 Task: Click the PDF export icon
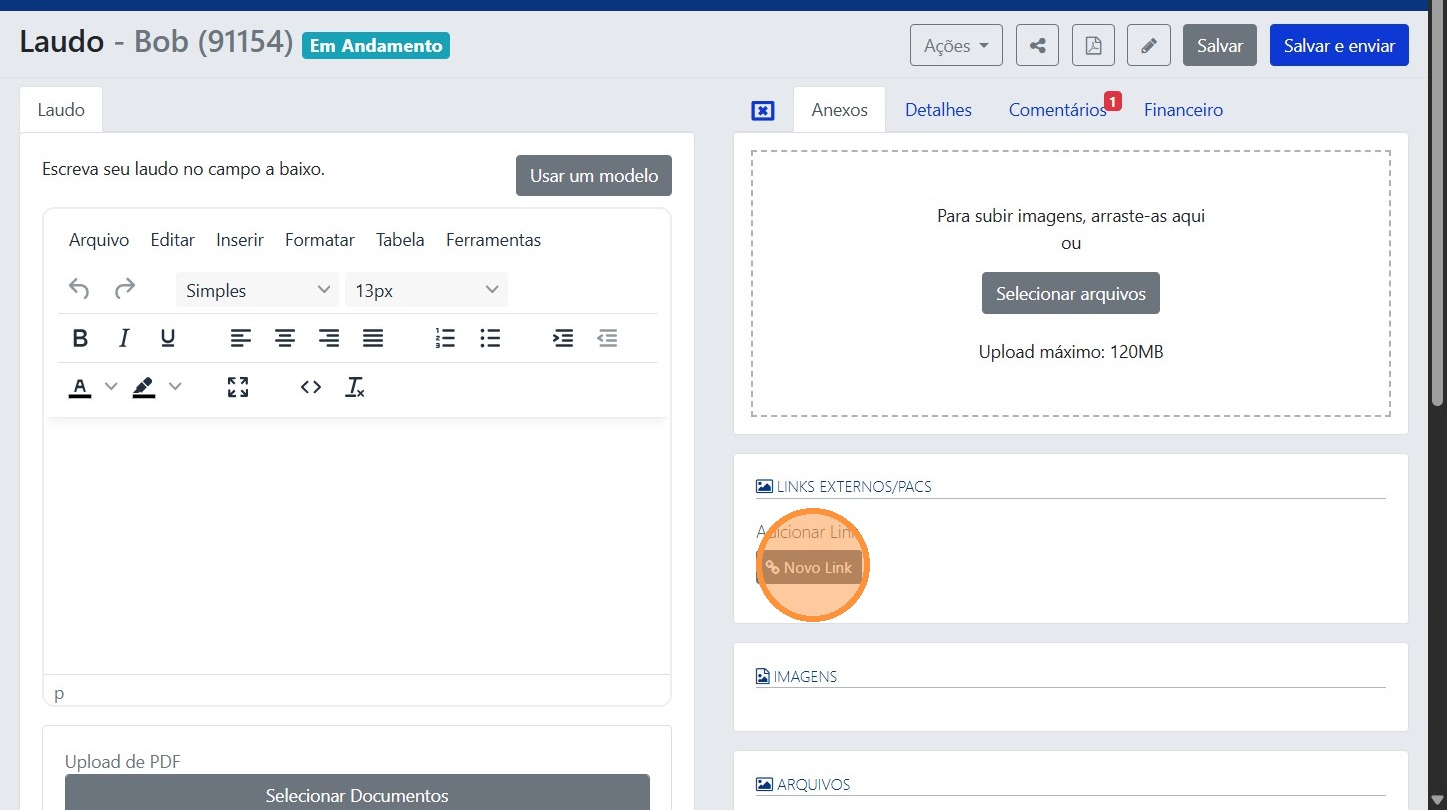[1093, 45]
